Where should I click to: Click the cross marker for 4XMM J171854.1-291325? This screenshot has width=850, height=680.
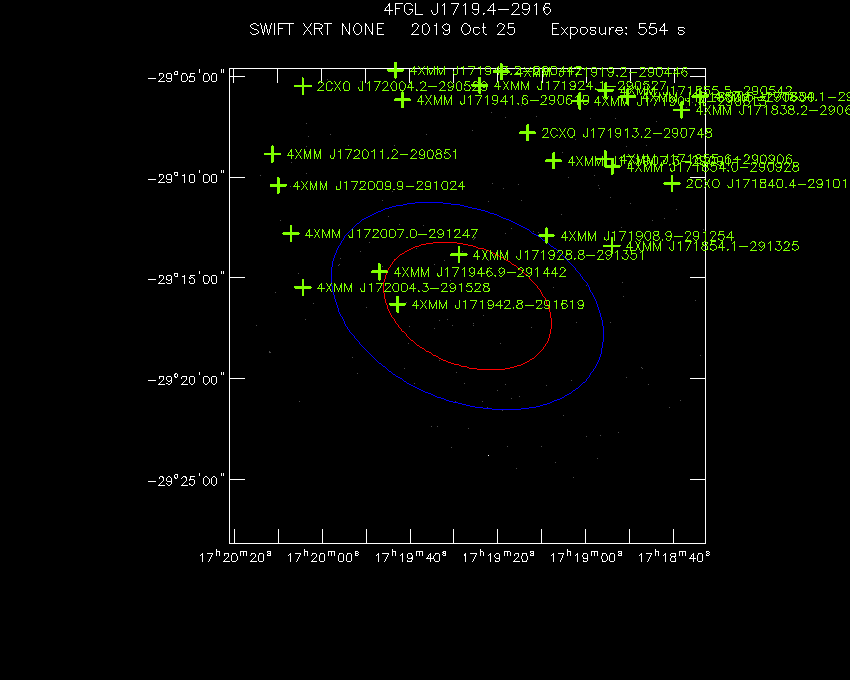611,246
